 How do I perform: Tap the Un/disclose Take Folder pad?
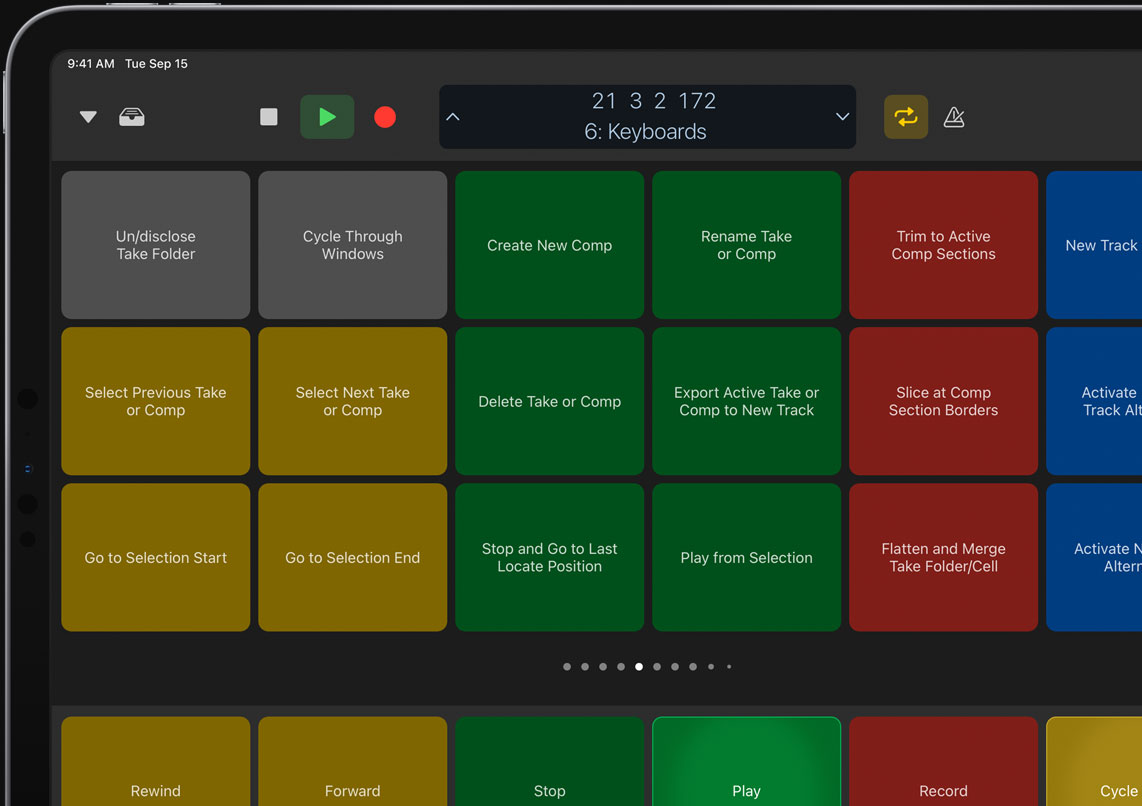[156, 245]
